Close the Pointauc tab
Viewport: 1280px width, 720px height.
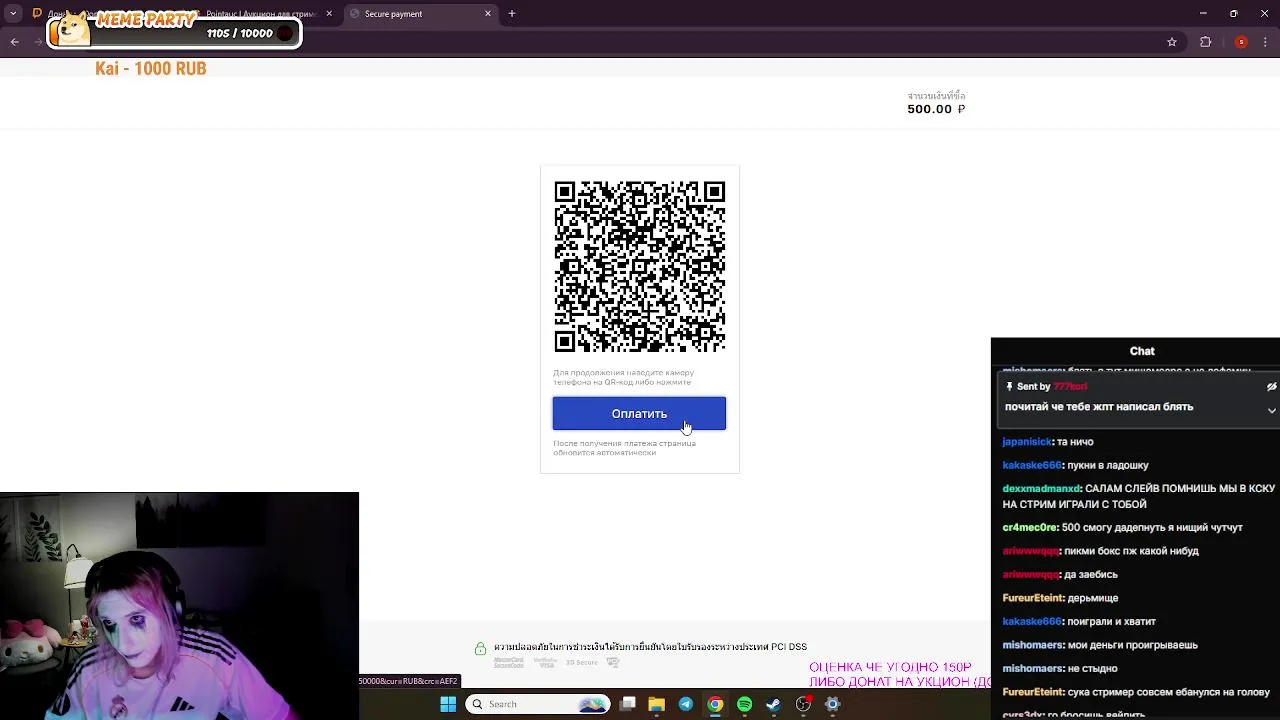[x=329, y=14]
